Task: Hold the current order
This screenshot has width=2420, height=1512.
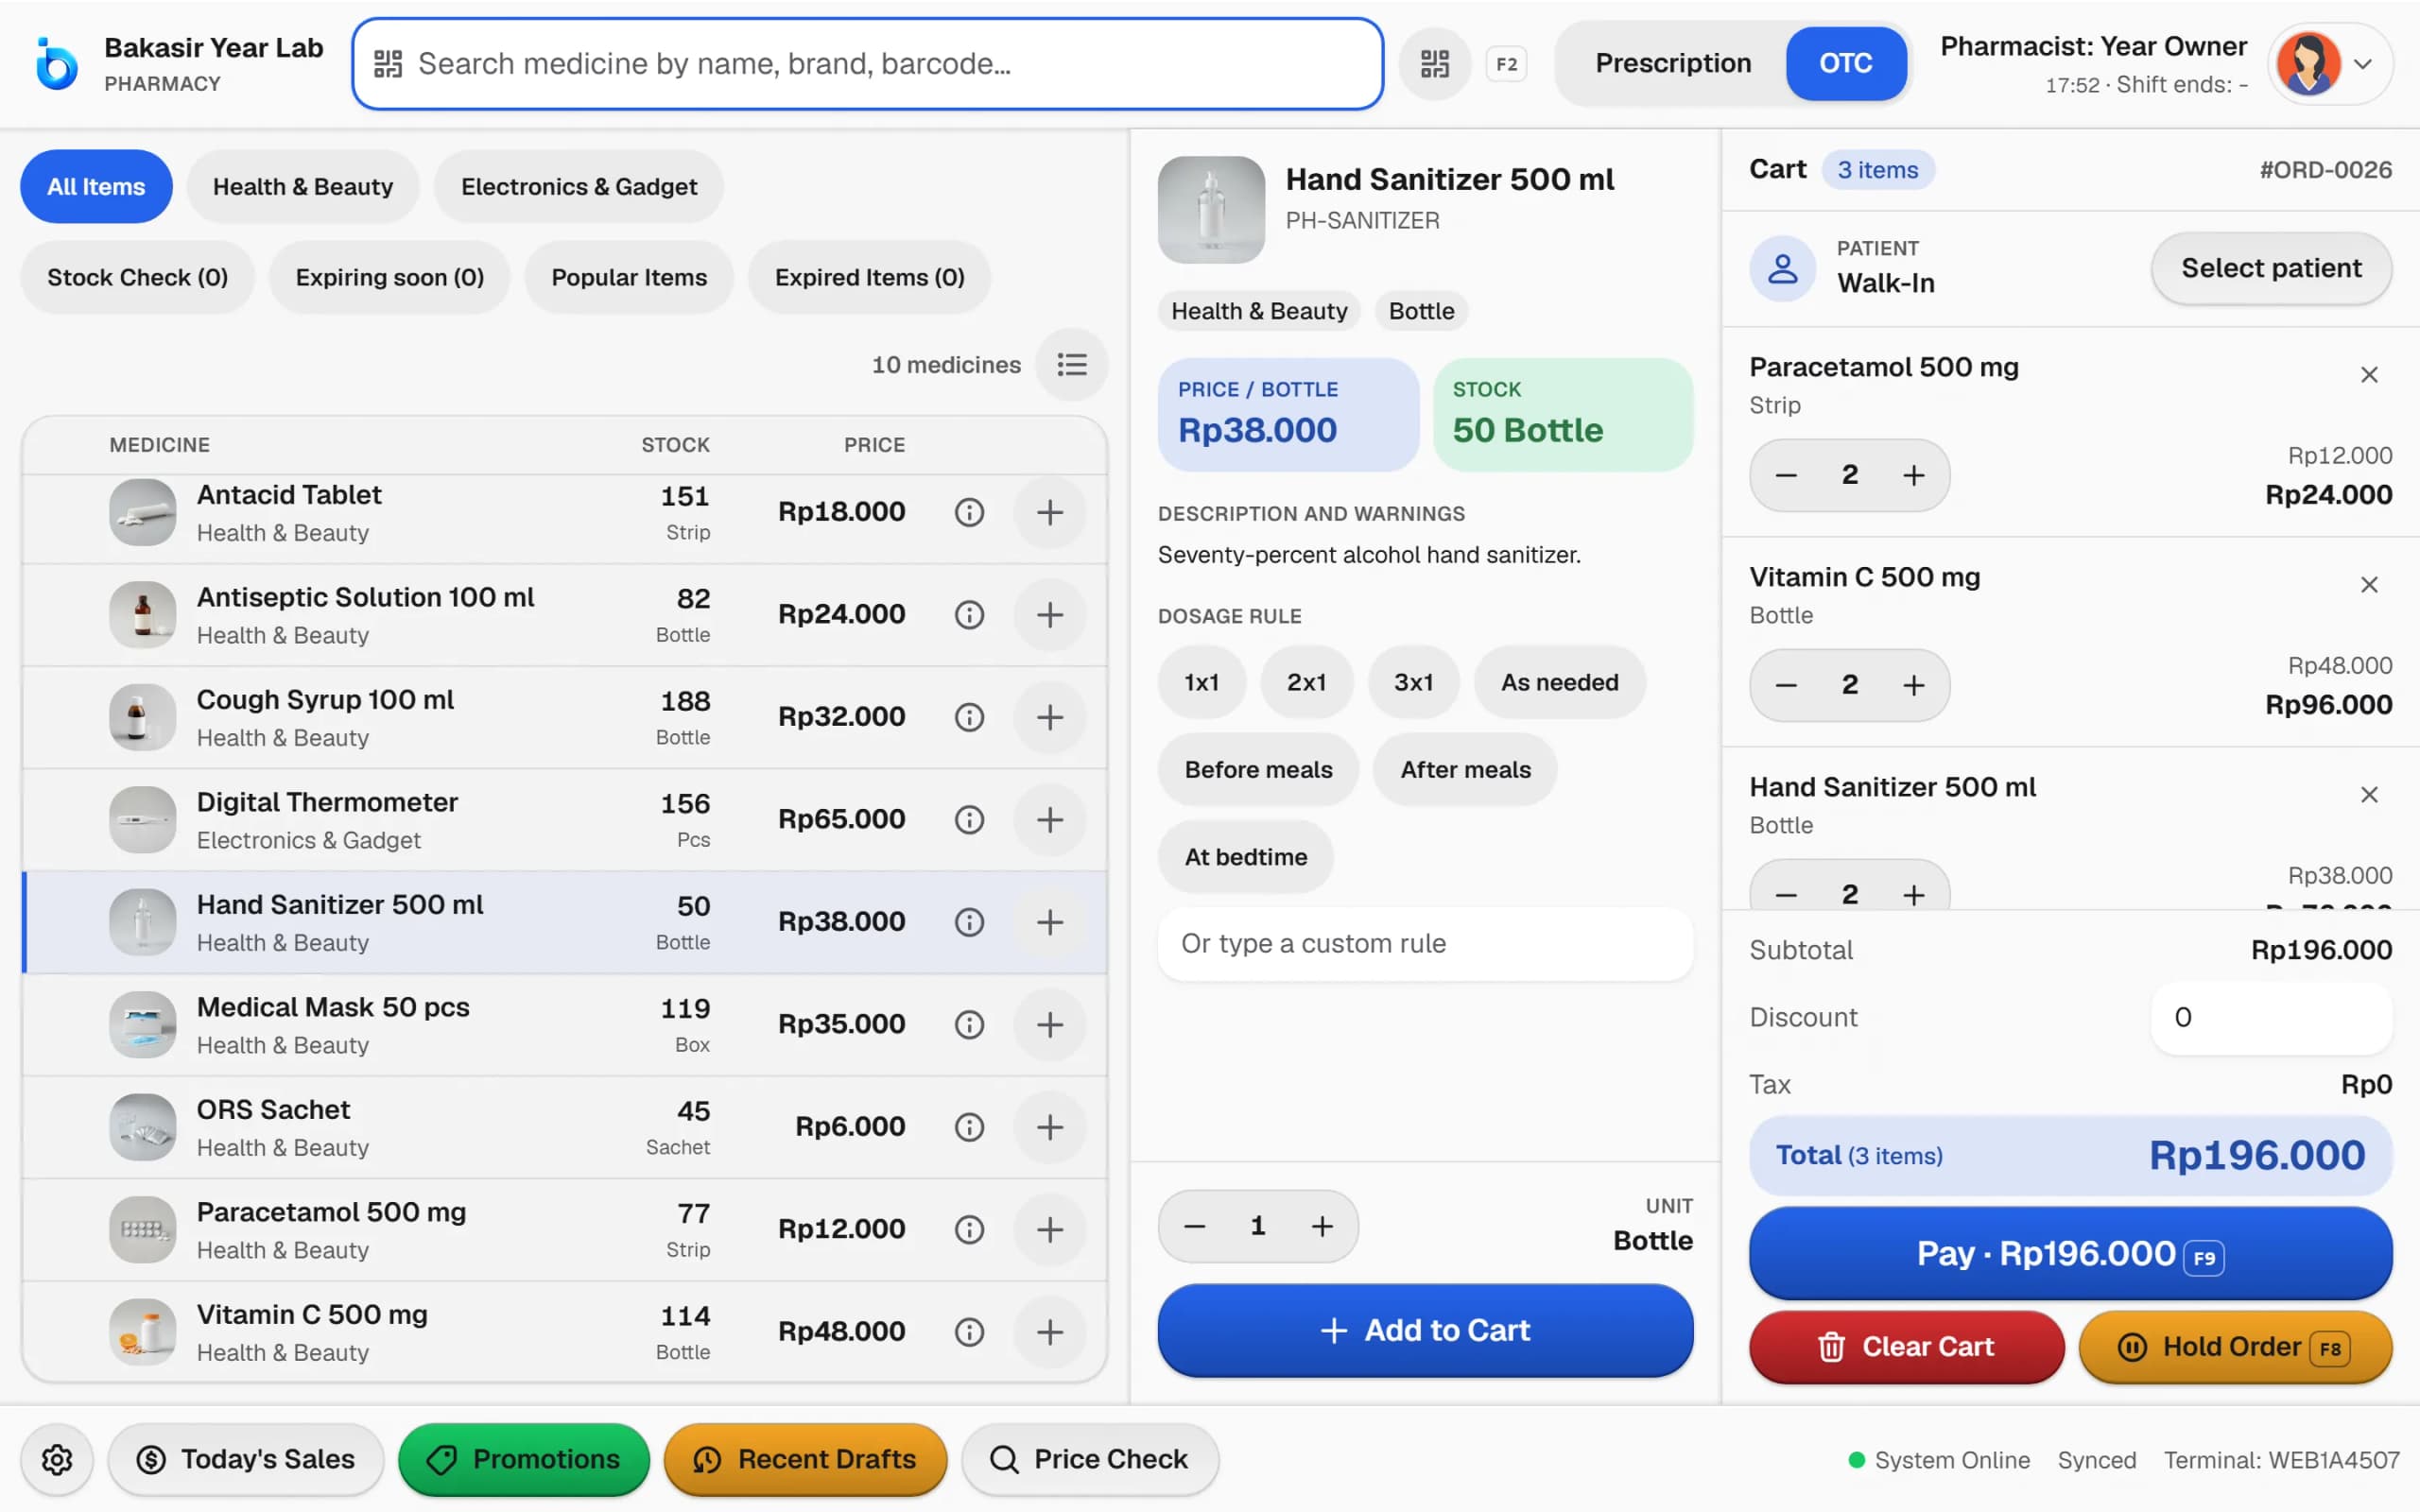Action: tap(2235, 1348)
